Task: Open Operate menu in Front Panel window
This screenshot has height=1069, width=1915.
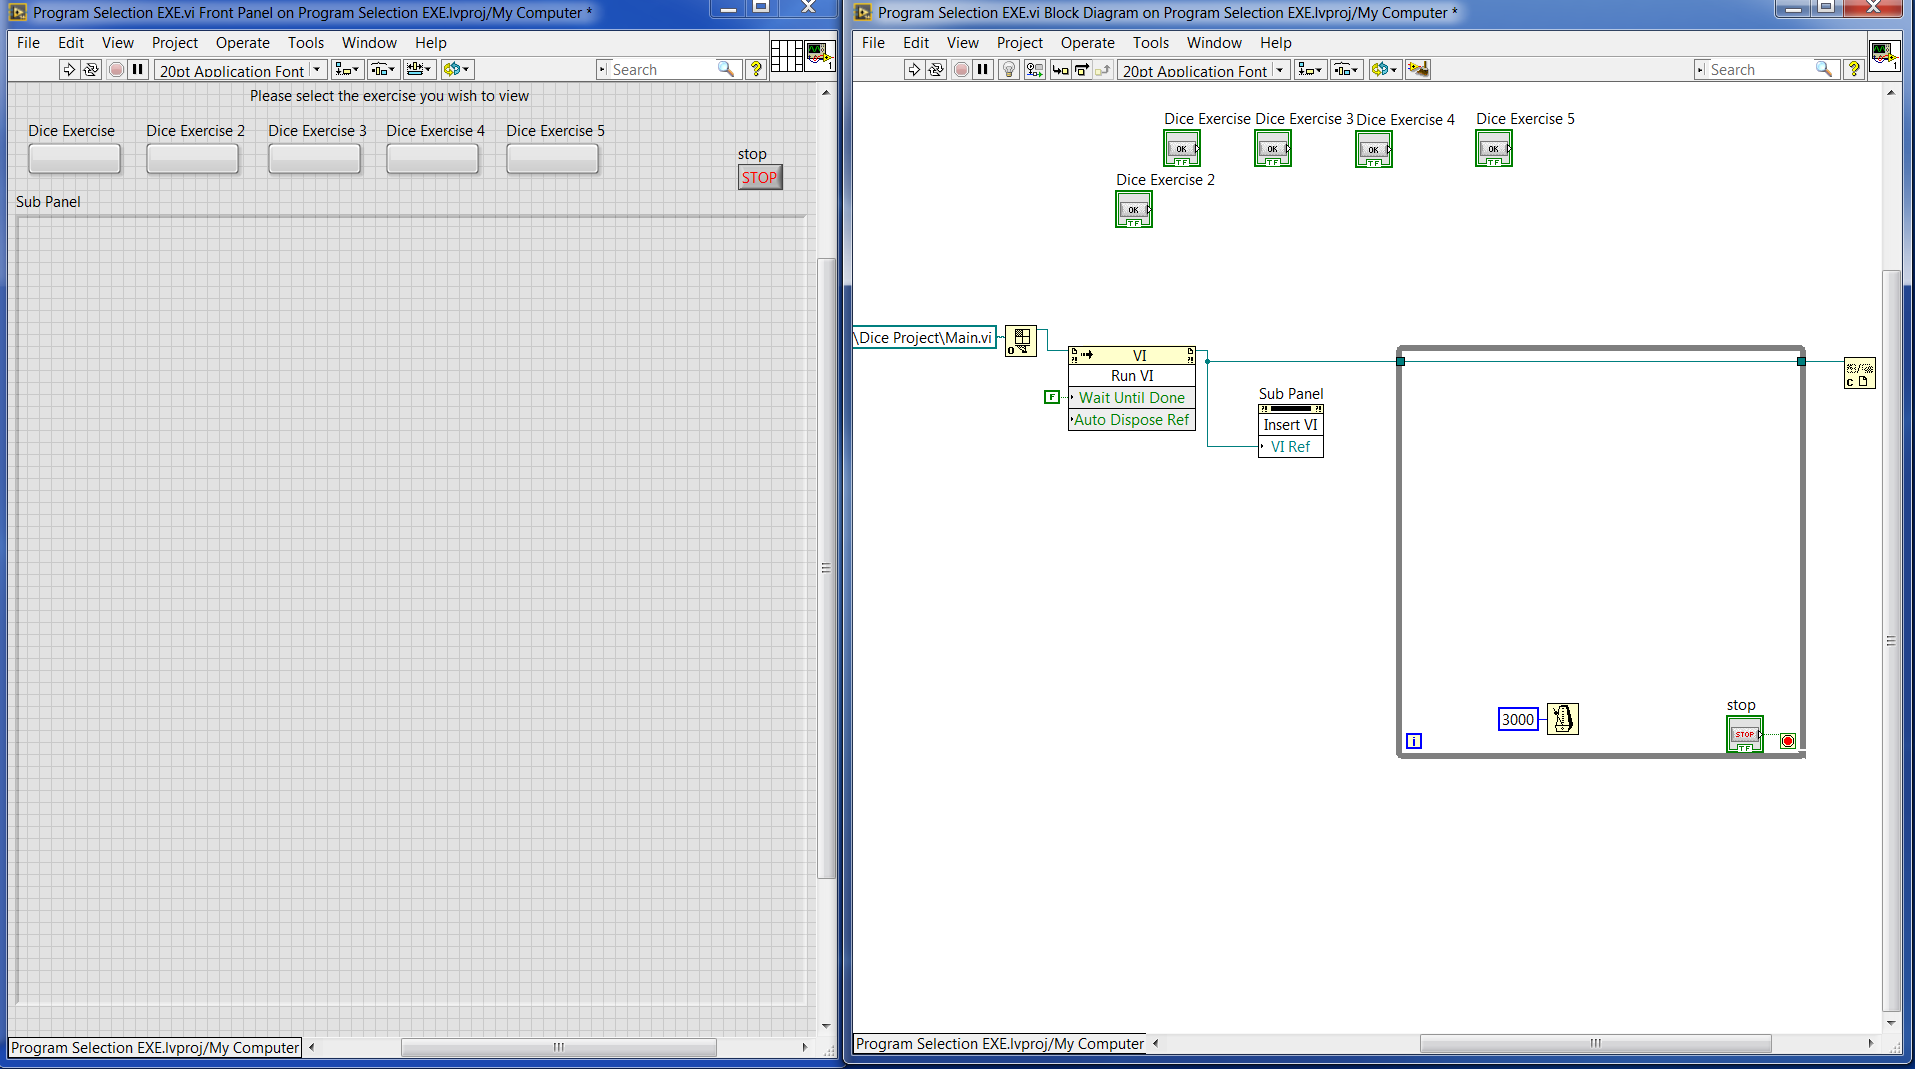Action: 243,42
